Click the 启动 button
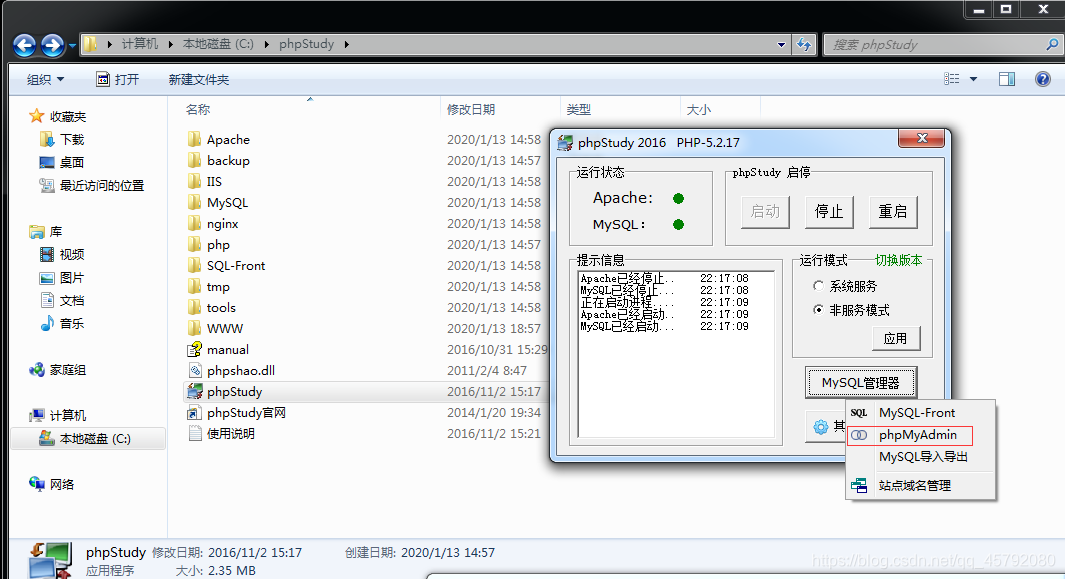The image size is (1065, 579). click(x=765, y=211)
